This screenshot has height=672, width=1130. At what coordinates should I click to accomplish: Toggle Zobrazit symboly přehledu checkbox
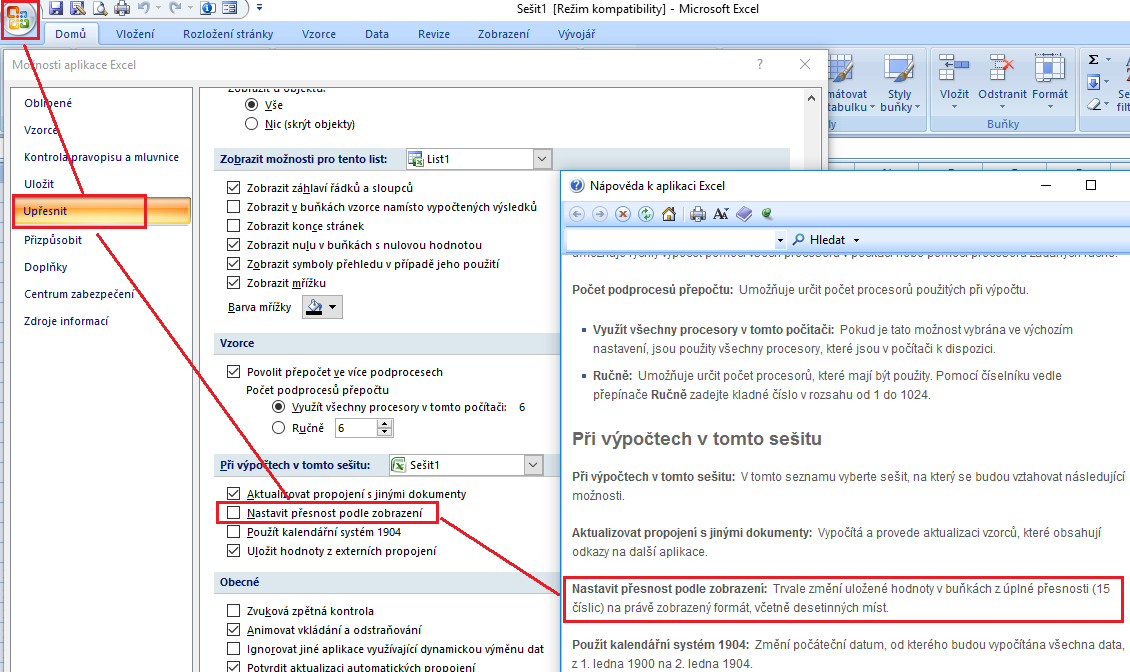tap(233, 264)
